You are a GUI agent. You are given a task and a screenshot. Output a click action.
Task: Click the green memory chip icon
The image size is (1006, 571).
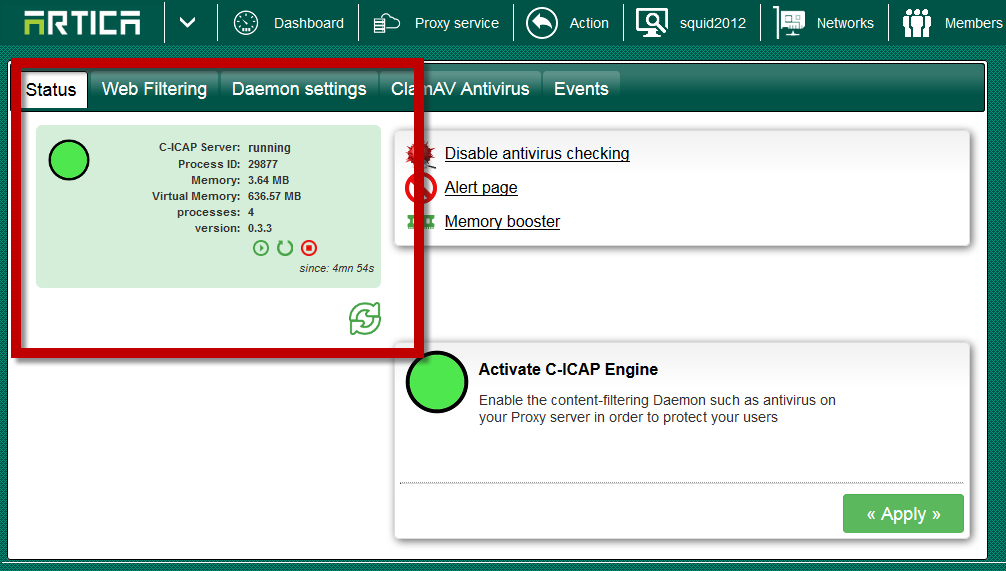click(421, 222)
